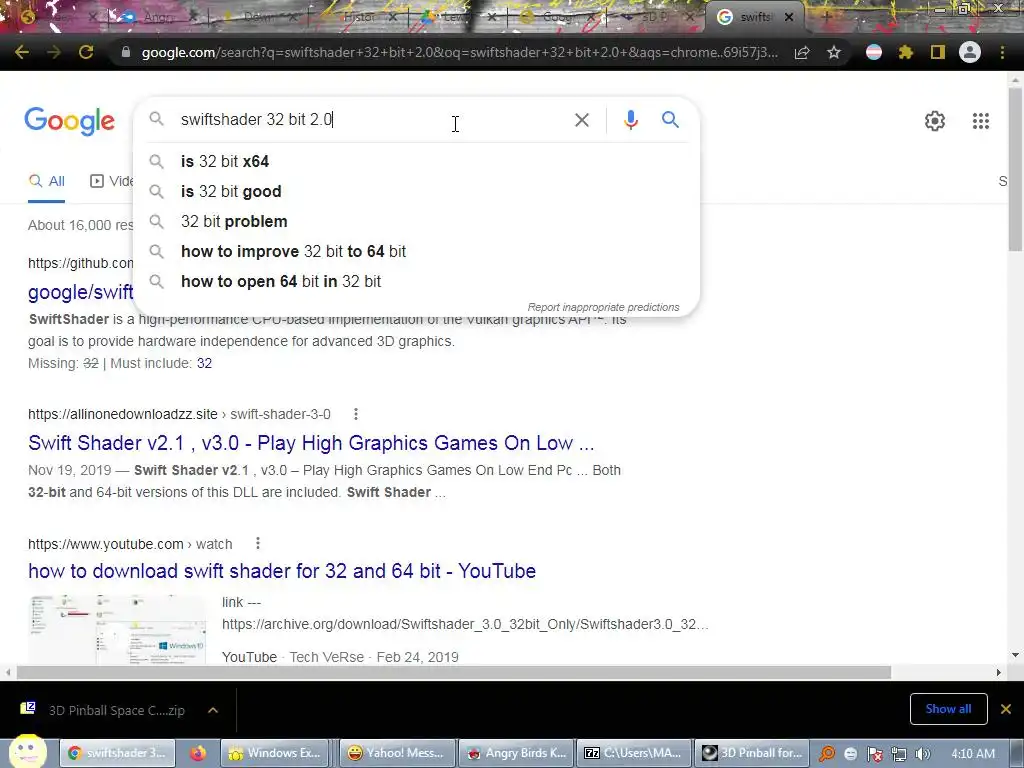This screenshot has width=1024, height=768.
Task: Open the Chrome profile avatar
Action: tap(970, 52)
